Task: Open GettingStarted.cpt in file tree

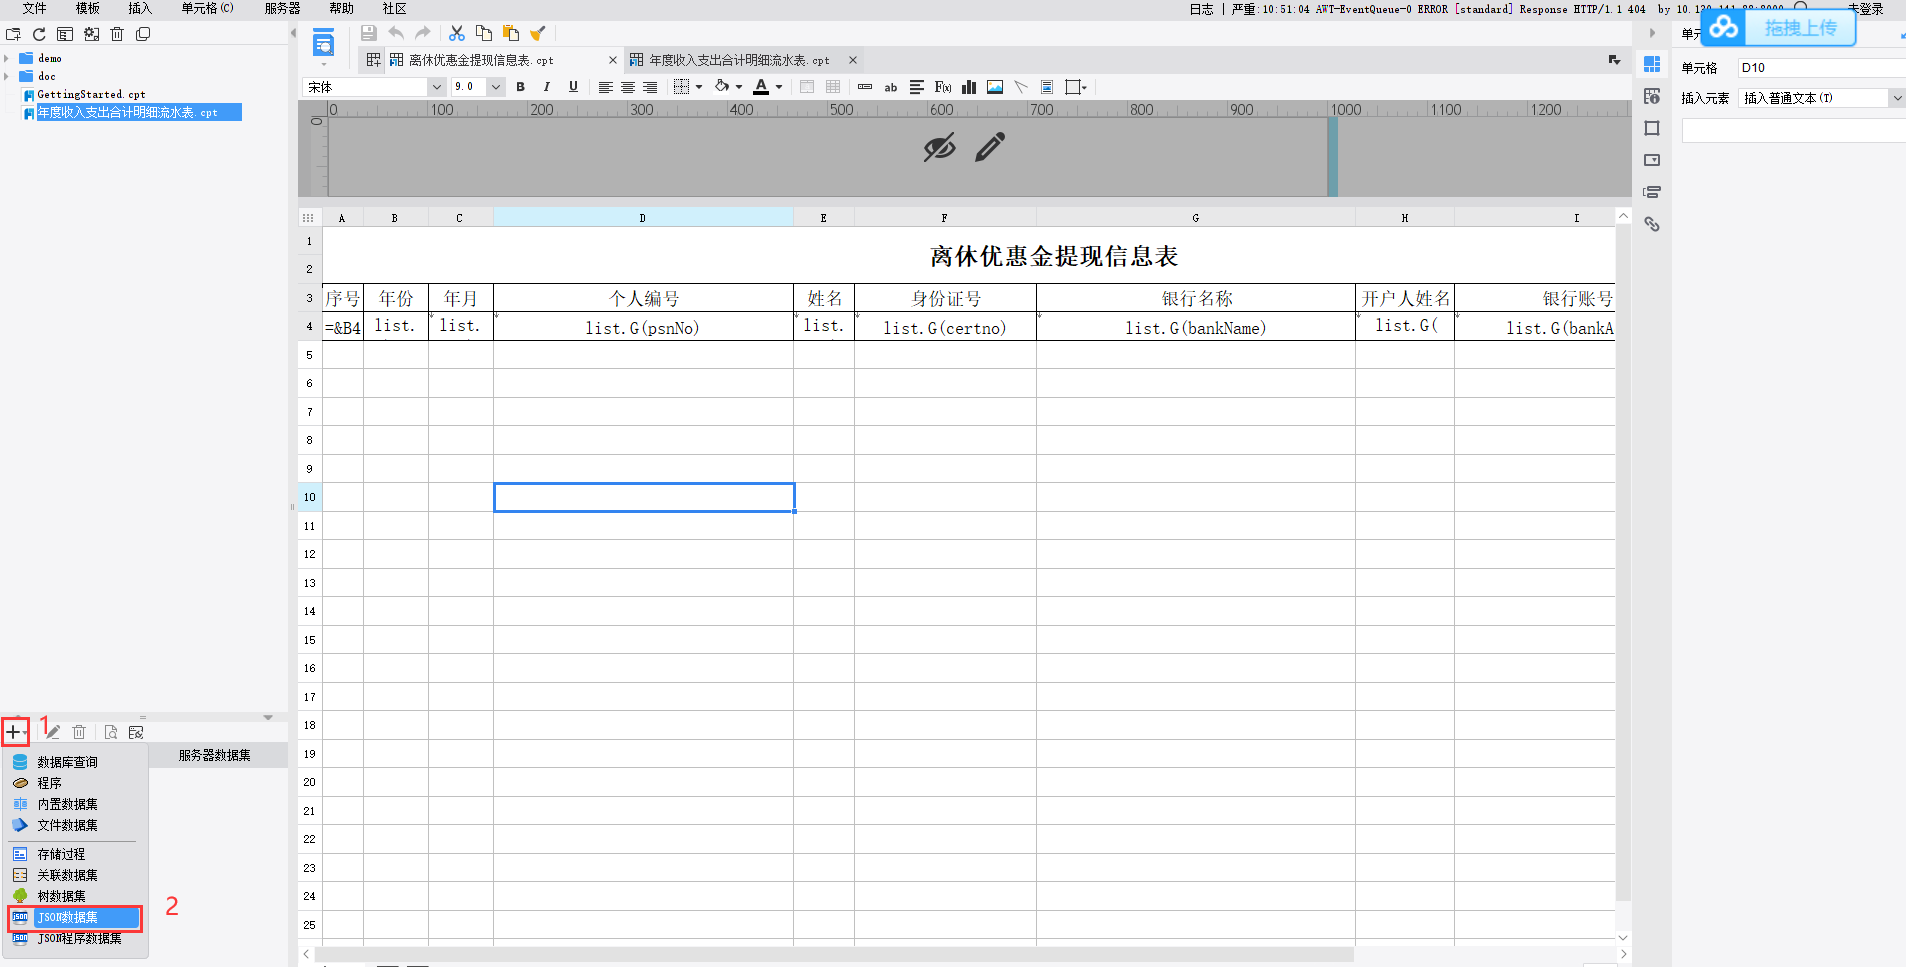Action: (x=91, y=94)
